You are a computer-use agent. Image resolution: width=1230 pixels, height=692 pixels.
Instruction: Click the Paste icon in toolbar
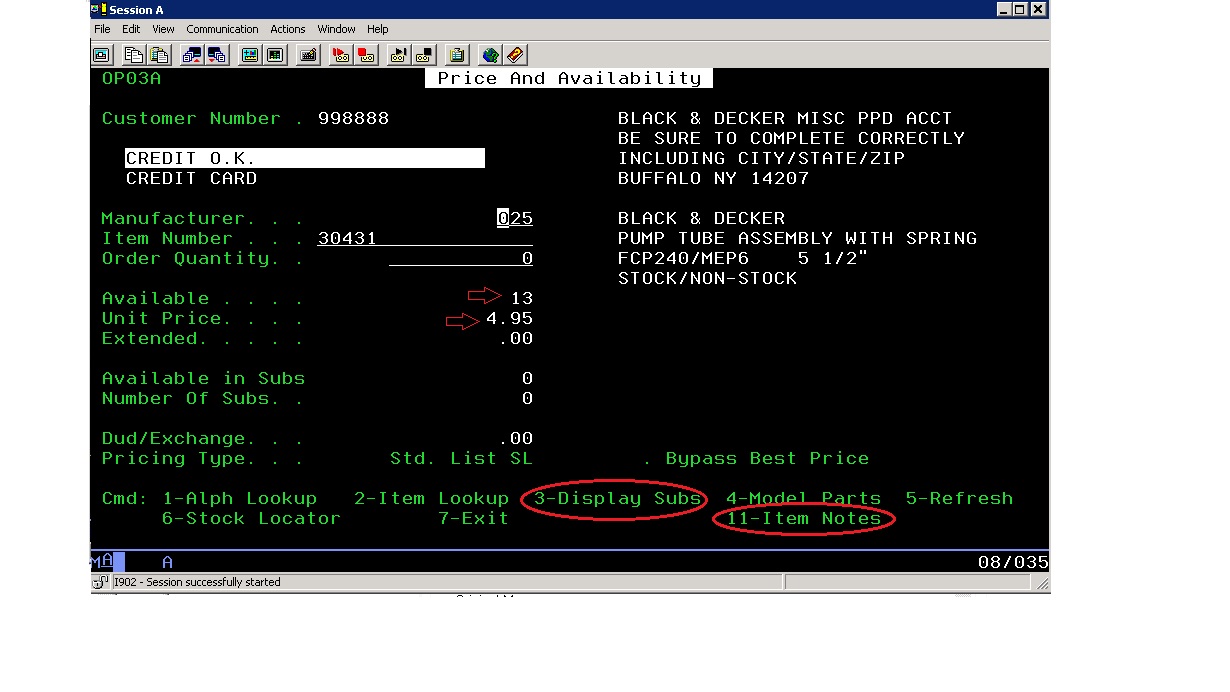click(158, 55)
